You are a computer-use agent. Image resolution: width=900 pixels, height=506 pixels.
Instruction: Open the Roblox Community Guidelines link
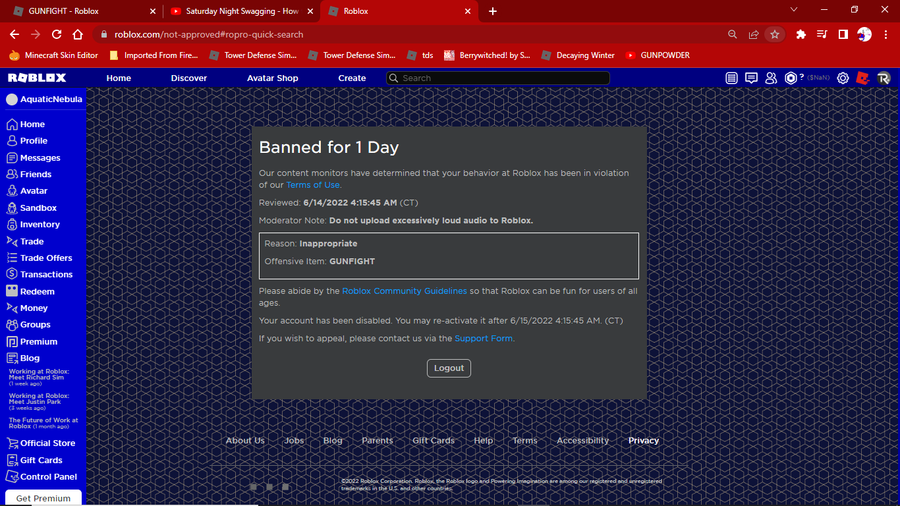(405, 291)
